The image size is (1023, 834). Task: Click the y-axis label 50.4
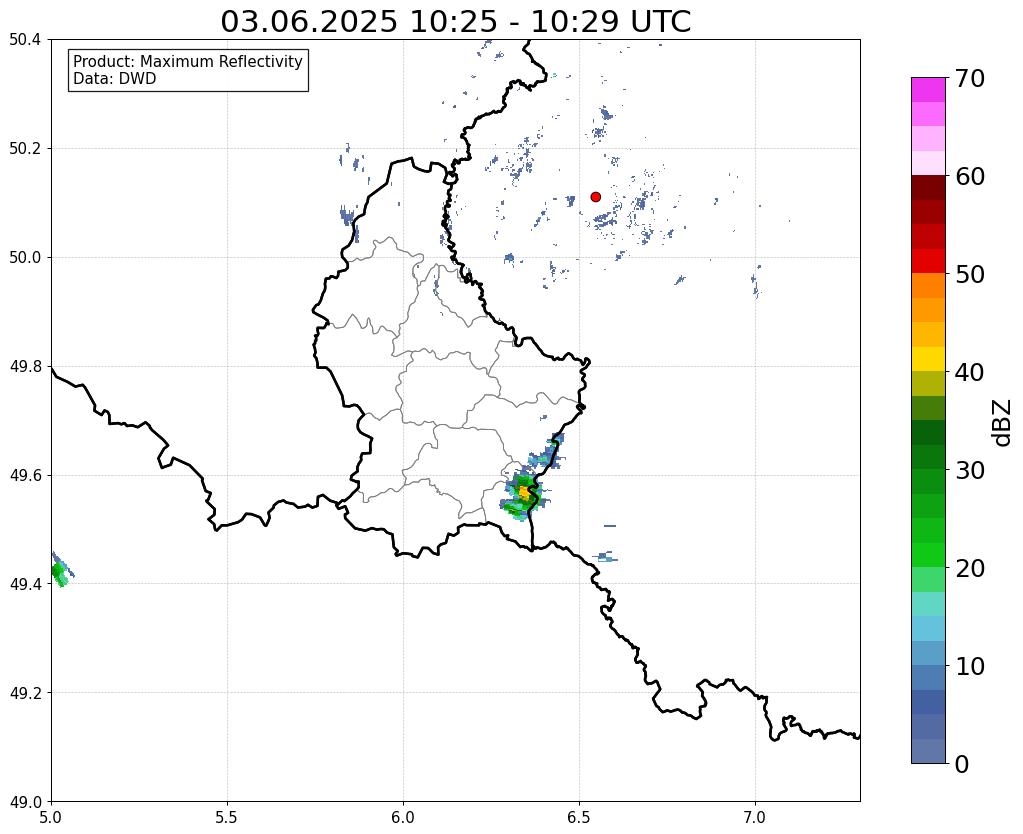[25, 40]
